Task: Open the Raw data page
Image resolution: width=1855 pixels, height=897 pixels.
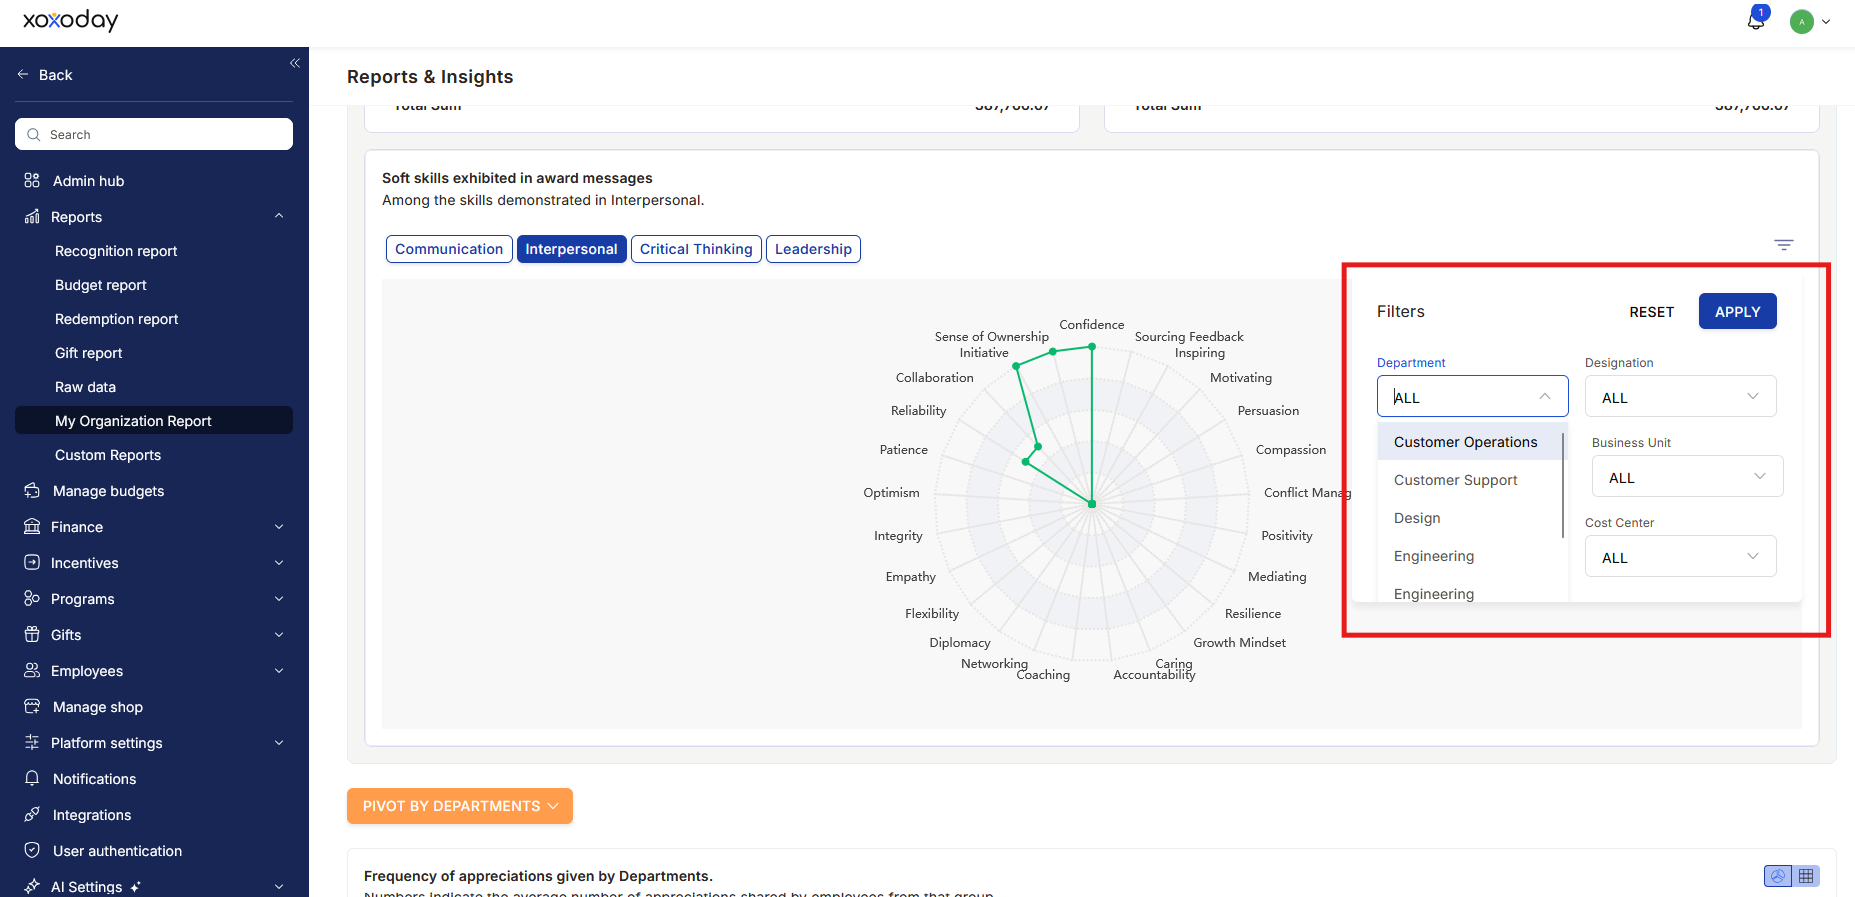Action: click(86, 387)
